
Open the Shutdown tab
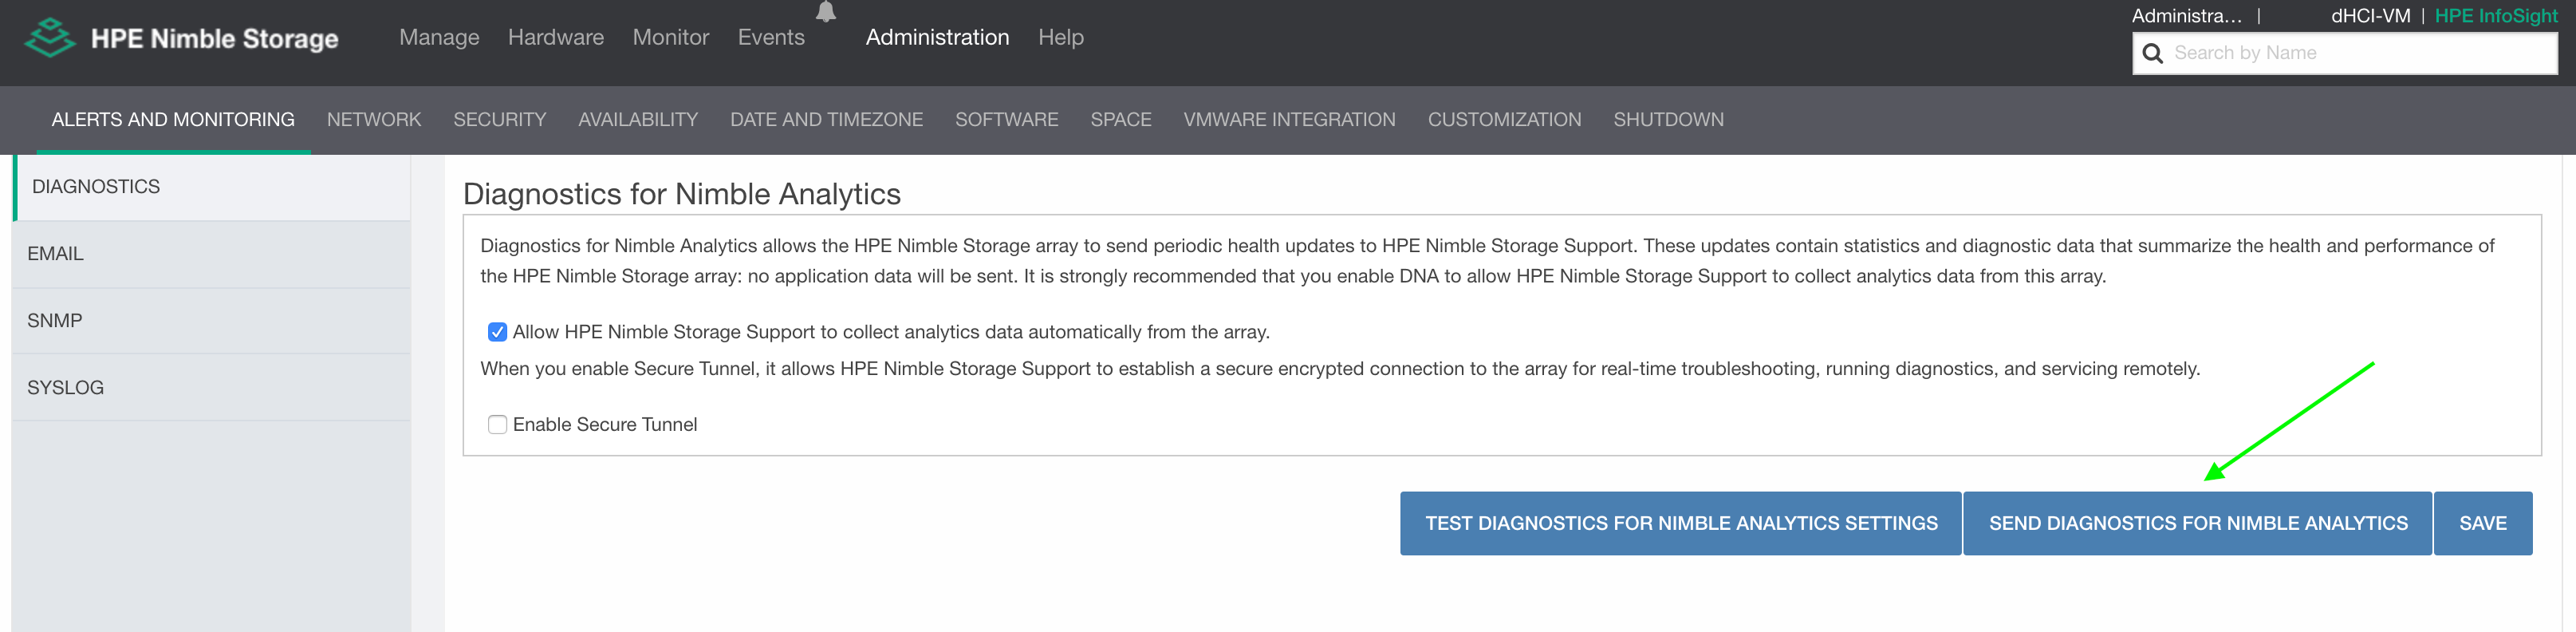coord(1668,119)
